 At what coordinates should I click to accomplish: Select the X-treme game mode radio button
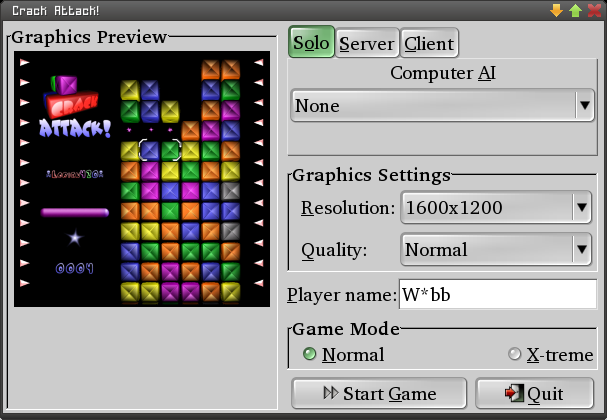click(514, 354)
